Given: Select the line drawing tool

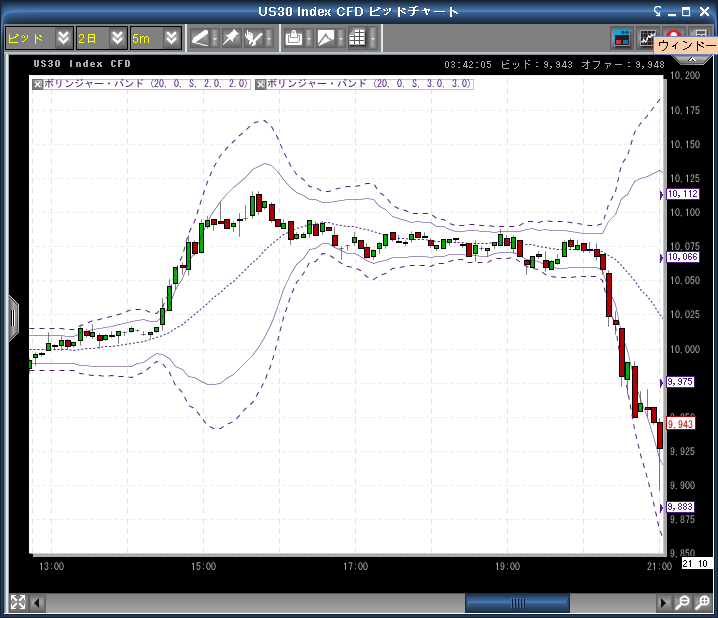Looking at the screenshot, I should coord(200,38).
